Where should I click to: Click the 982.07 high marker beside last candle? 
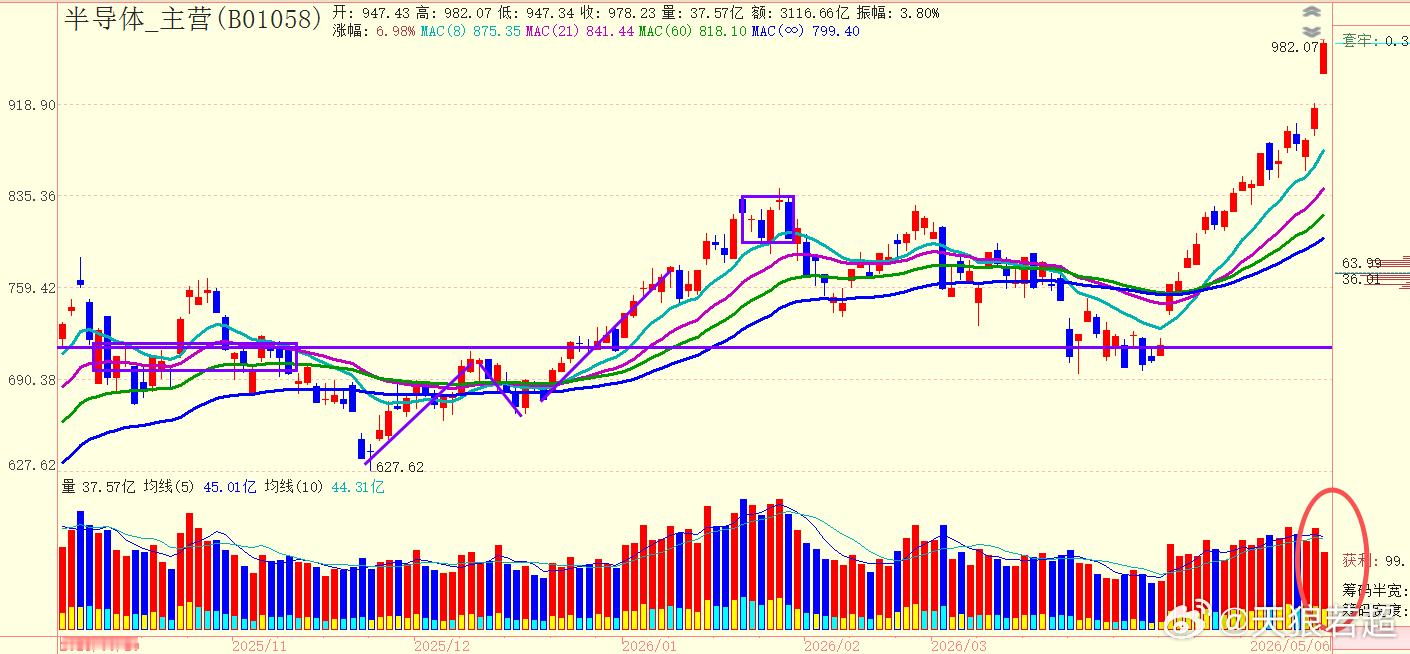click(1294, 47)
